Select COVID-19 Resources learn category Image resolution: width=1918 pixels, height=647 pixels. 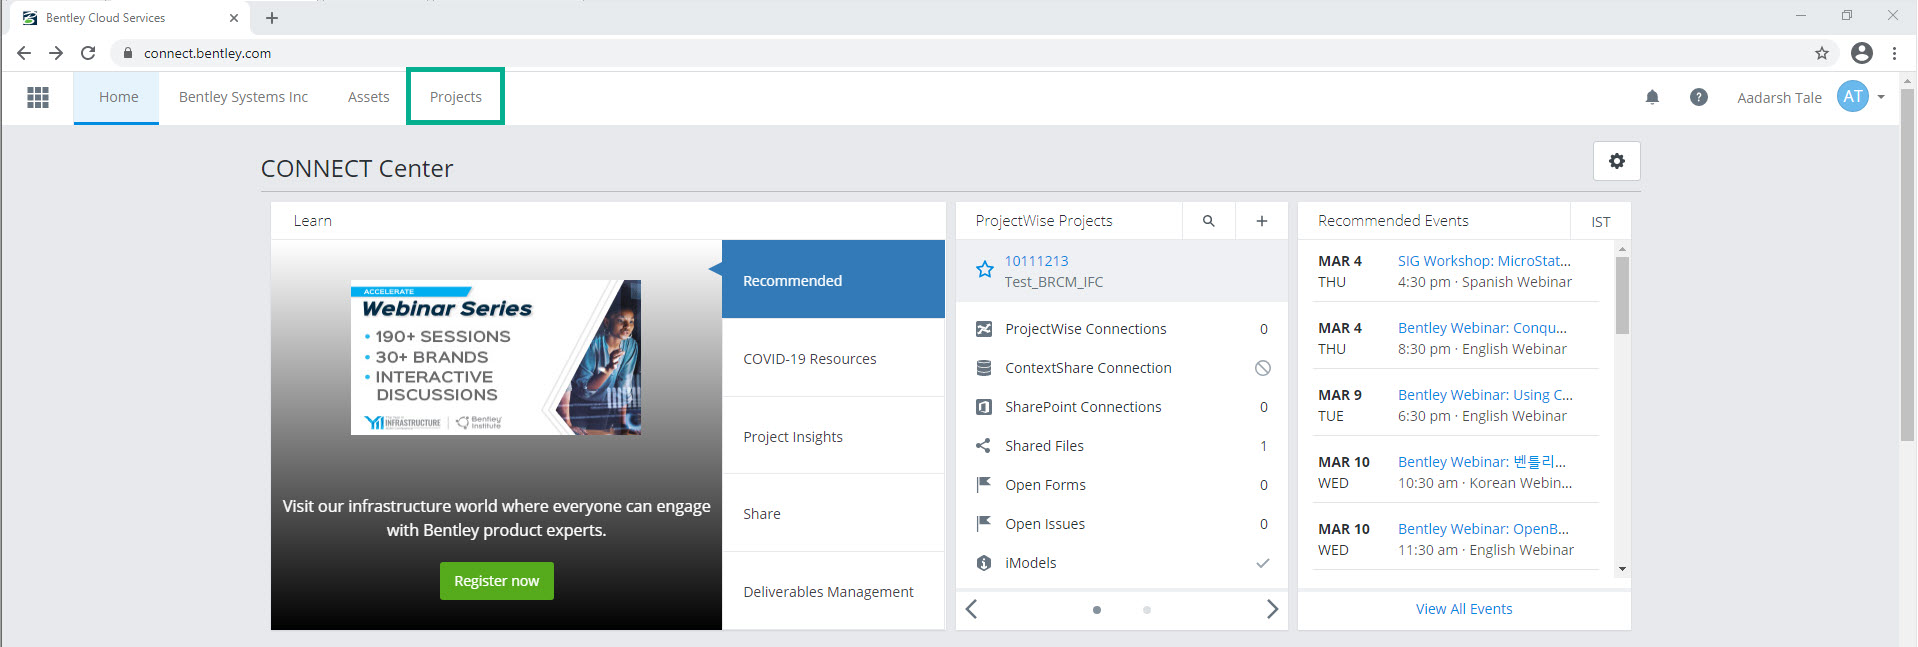point(833,358)
